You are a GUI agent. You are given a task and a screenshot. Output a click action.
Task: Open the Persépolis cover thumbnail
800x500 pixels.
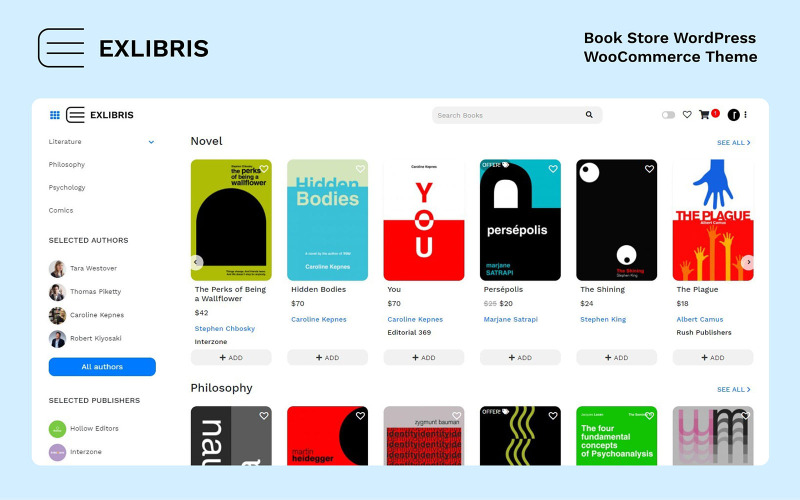[520, 220]
